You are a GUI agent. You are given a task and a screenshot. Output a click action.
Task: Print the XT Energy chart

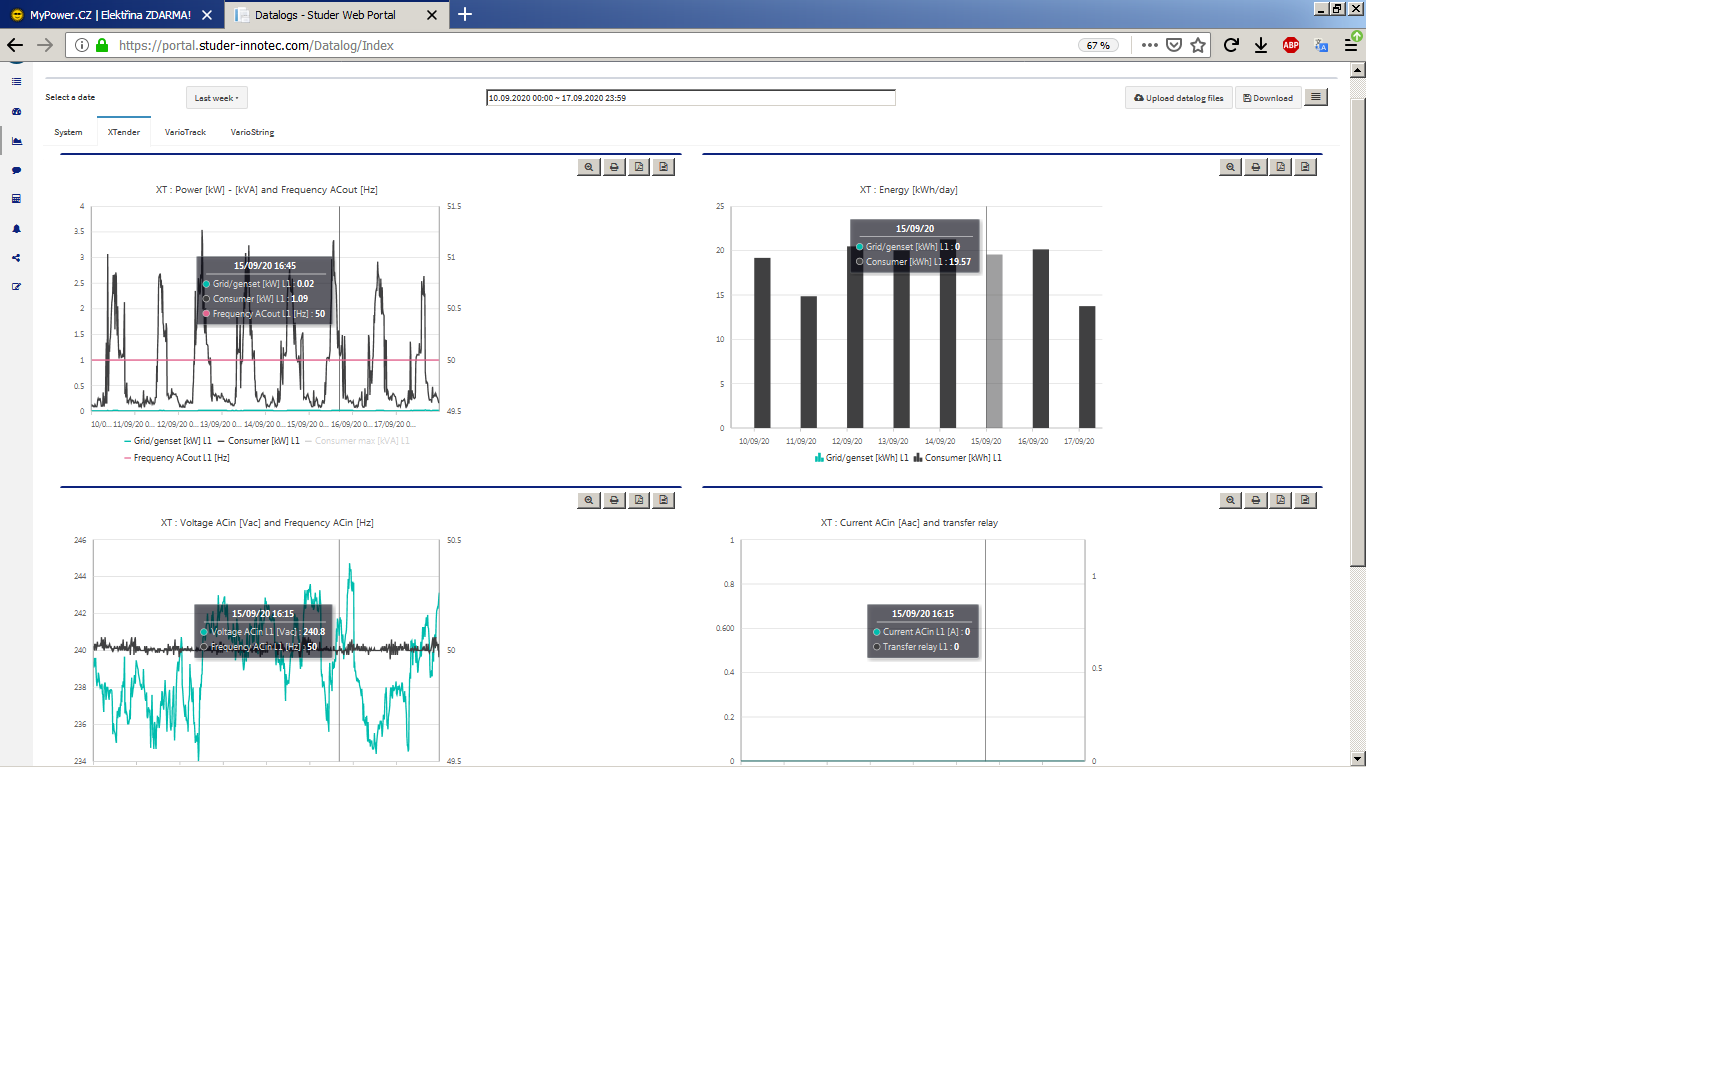pyautogui.click(x=1256, y=167)
